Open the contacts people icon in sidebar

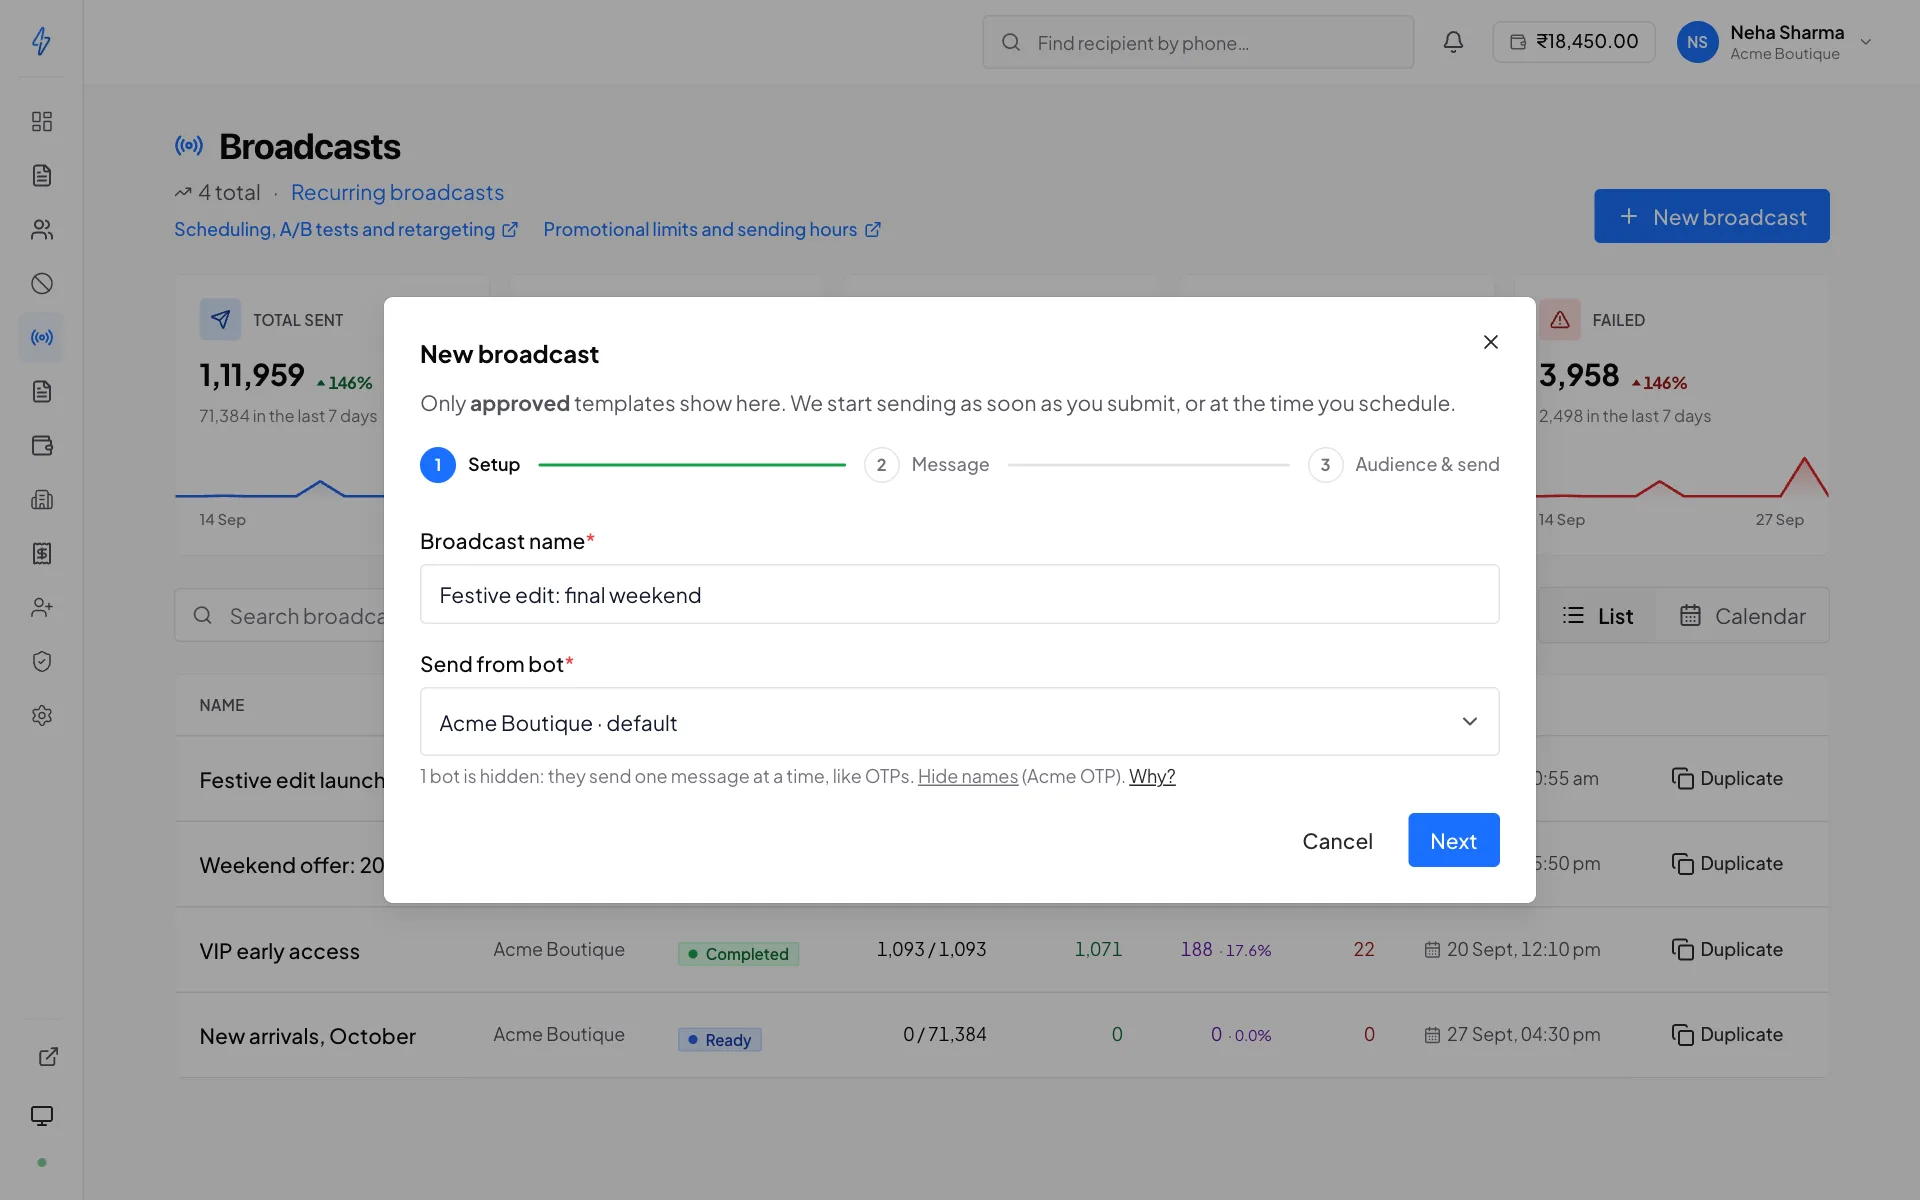point(41,229)
